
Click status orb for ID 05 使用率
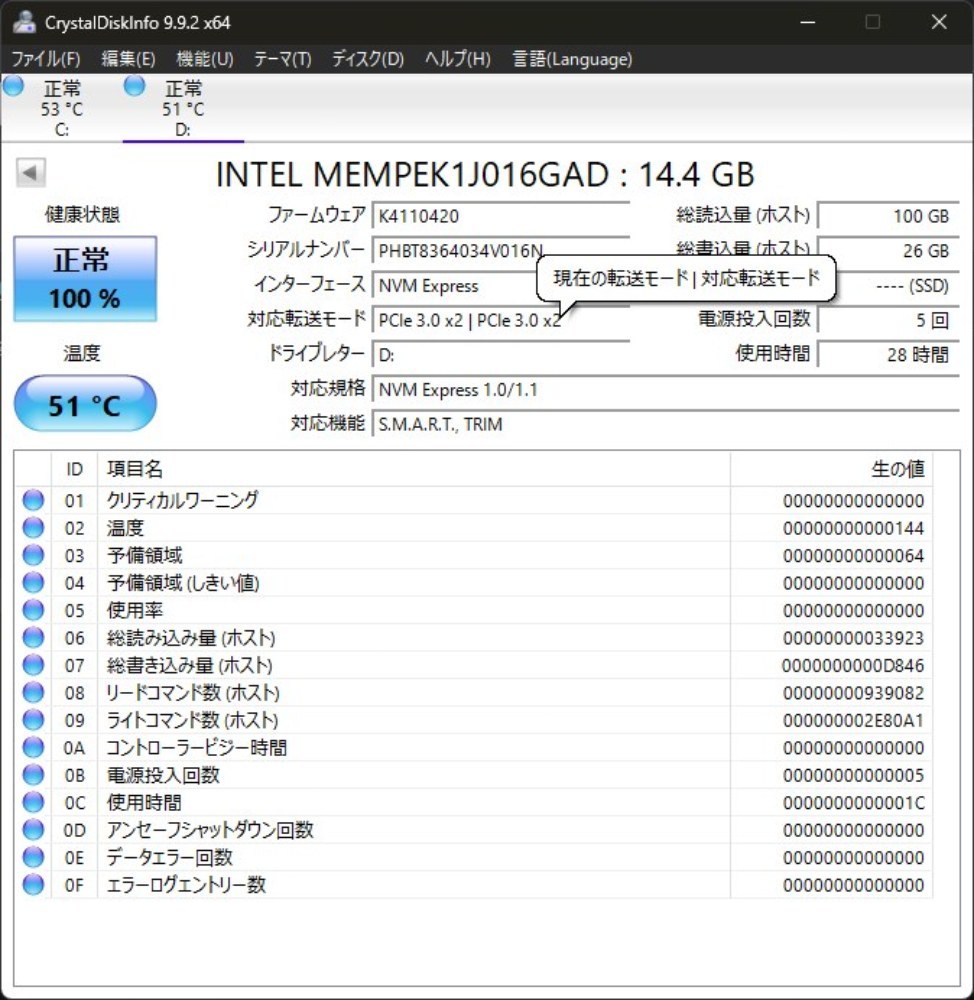[x=33, y=610]
